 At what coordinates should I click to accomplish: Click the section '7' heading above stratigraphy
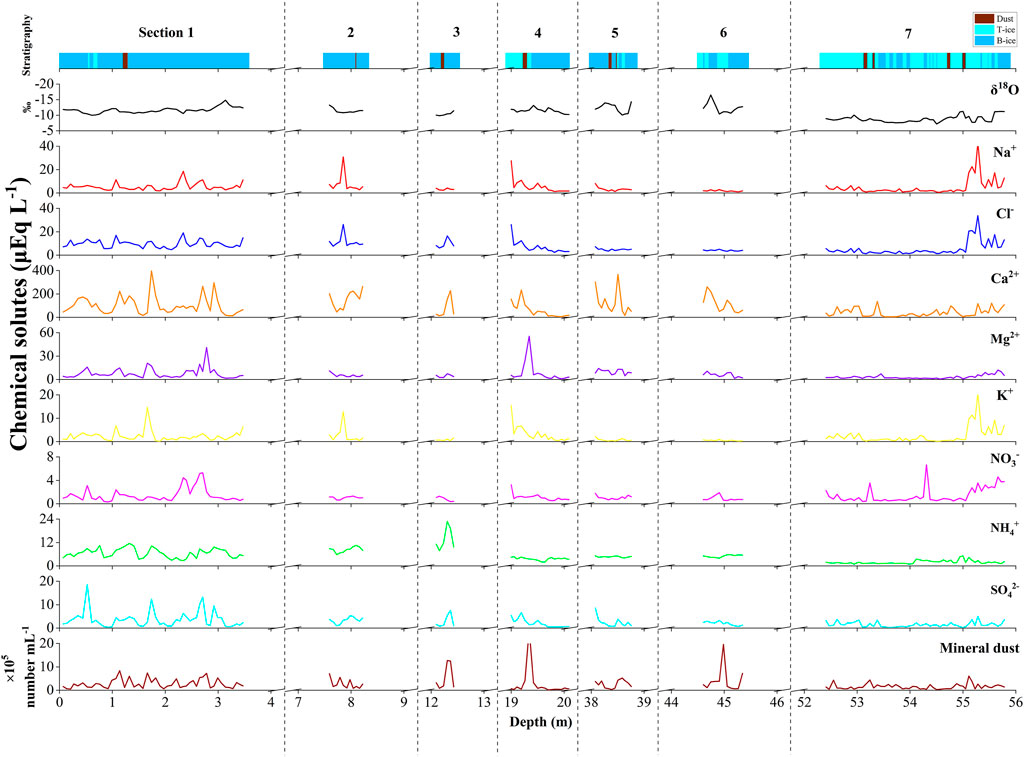908,33
